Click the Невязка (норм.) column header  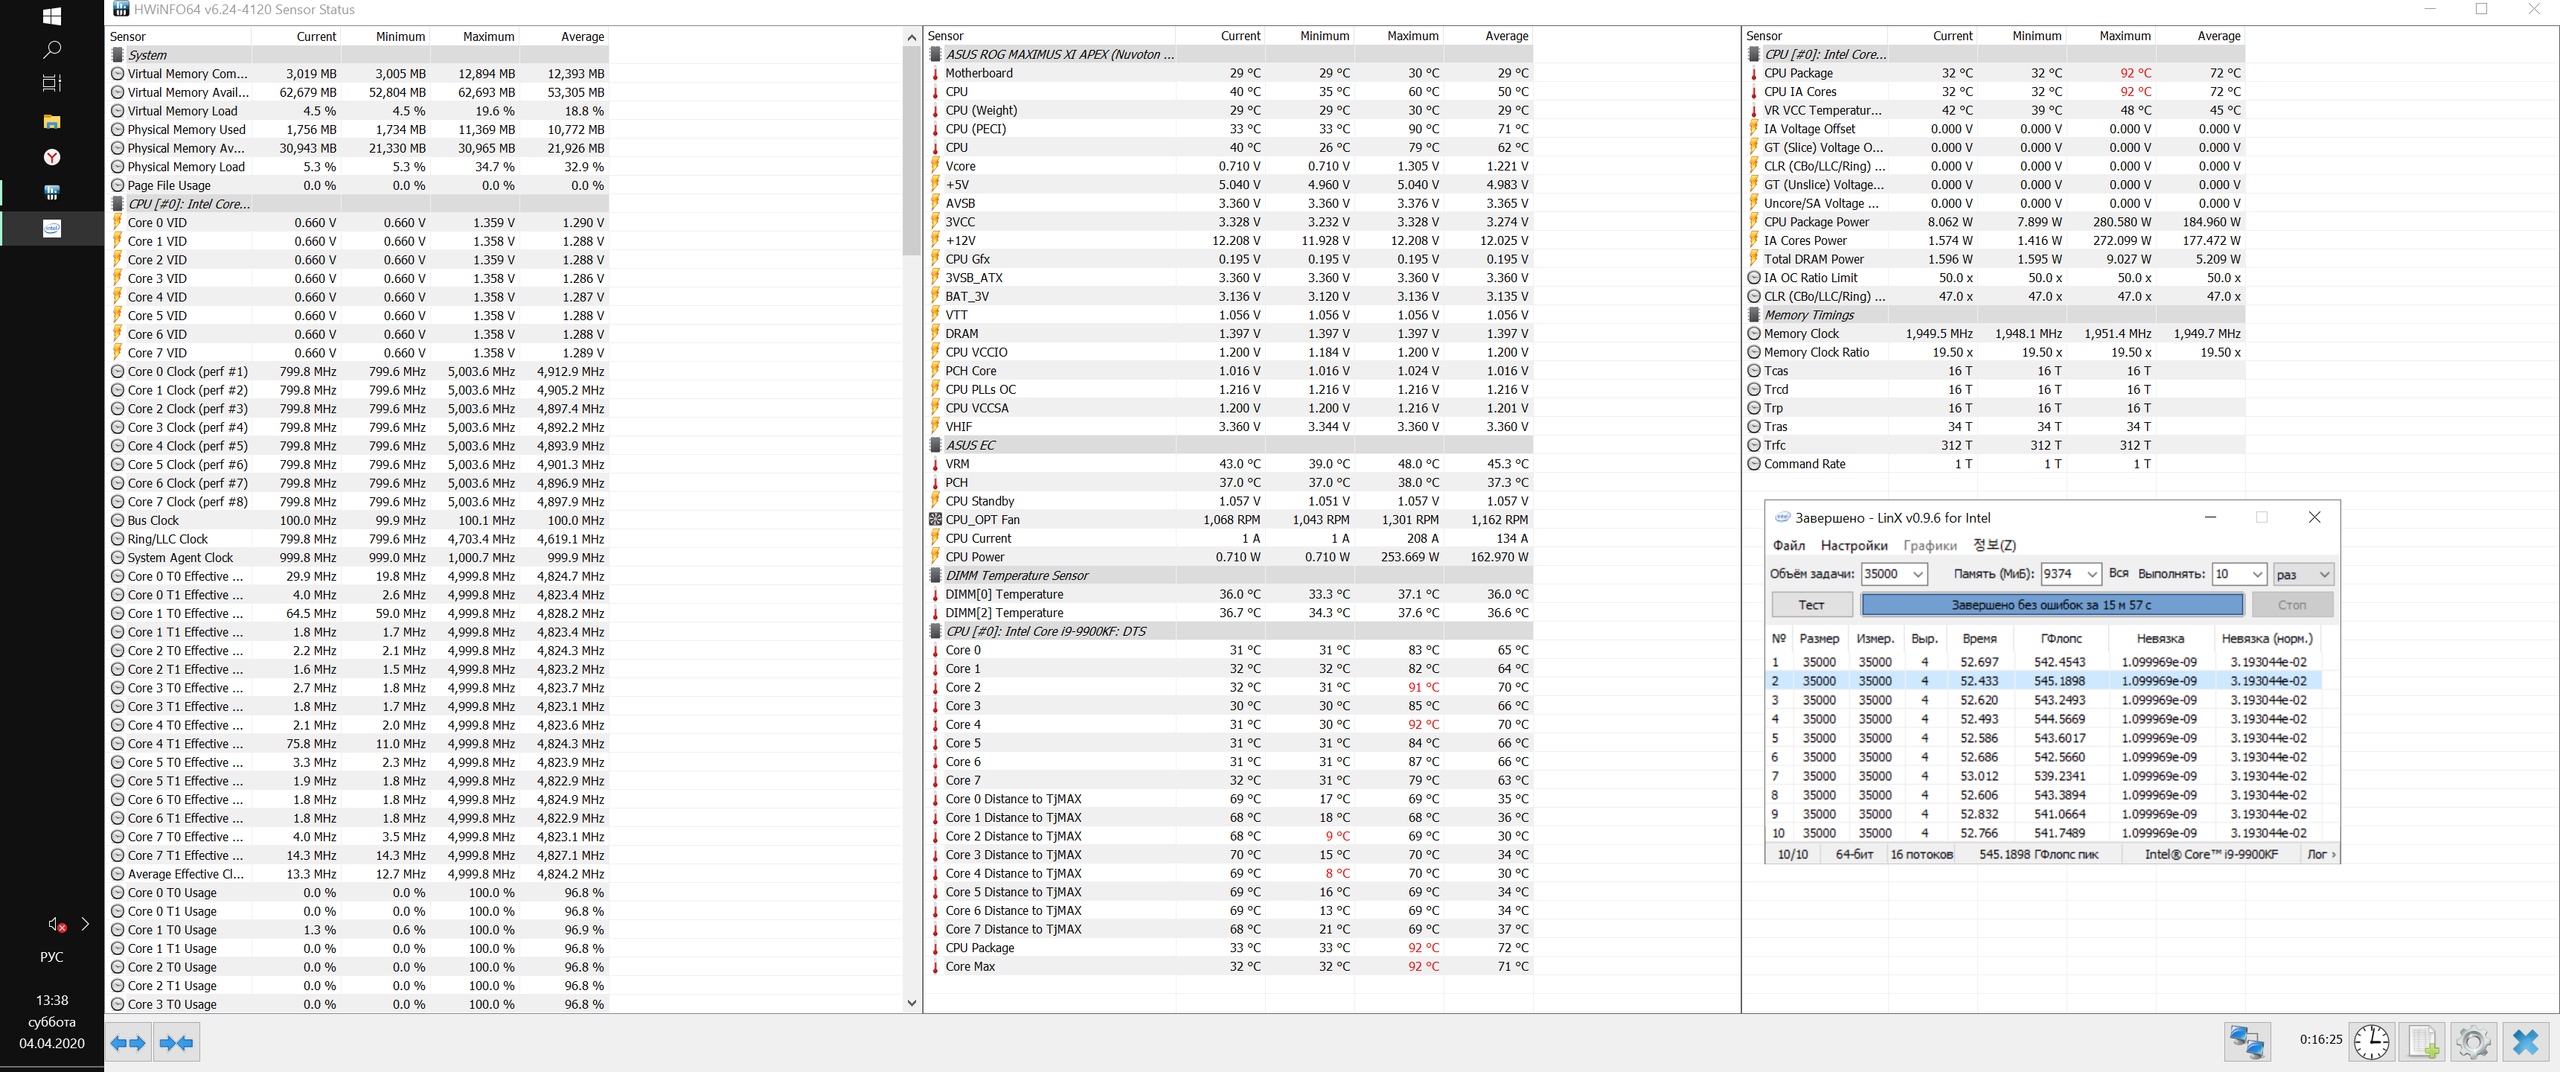pos(2267,638)
